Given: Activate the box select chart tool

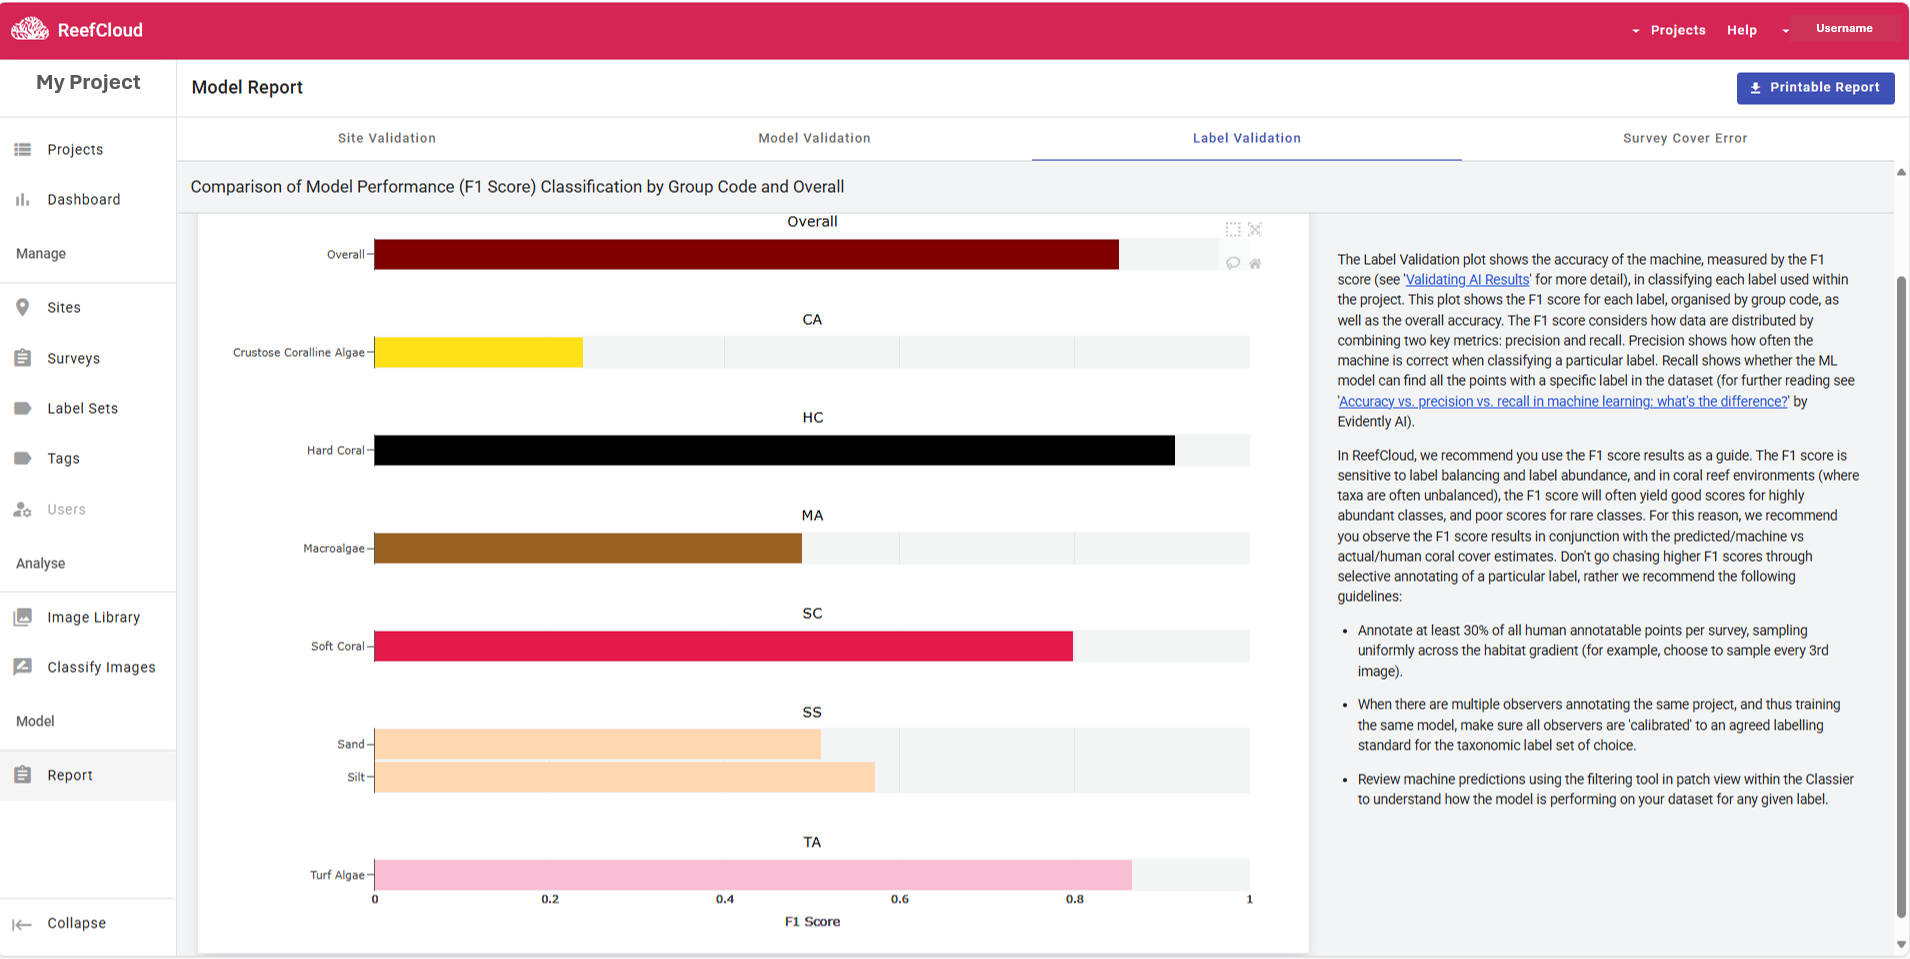Looking at the screenshot, I should (x=1233, y=230).
